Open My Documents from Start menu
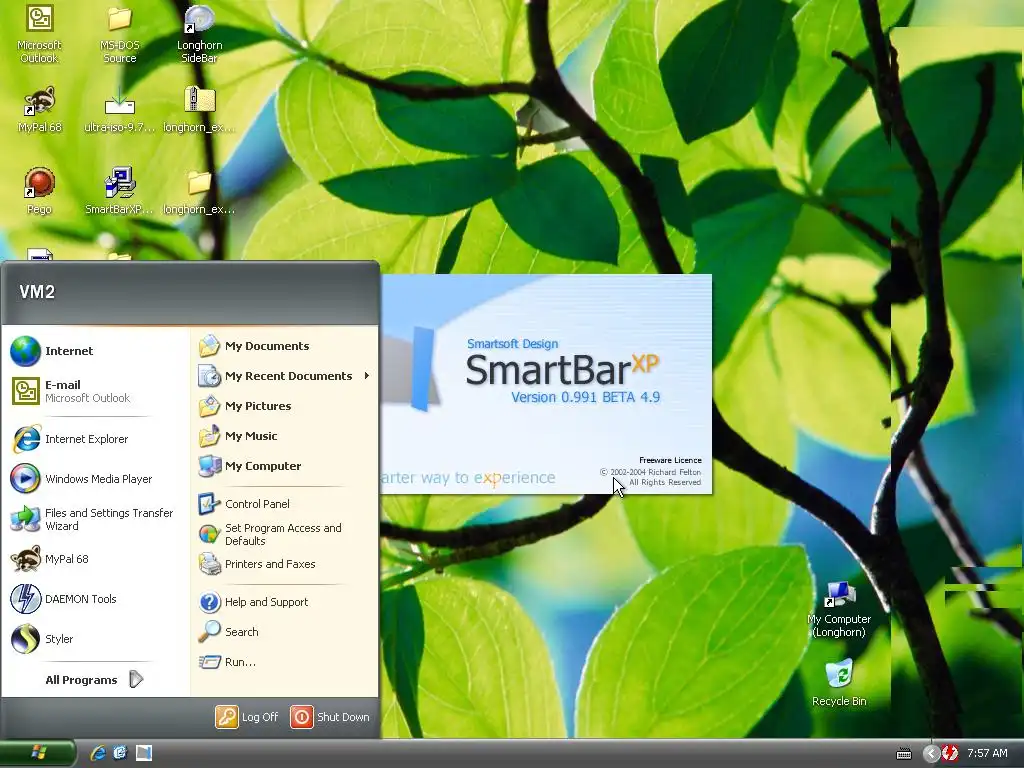This screenshot has width=1024, height=768. [284, 345]
